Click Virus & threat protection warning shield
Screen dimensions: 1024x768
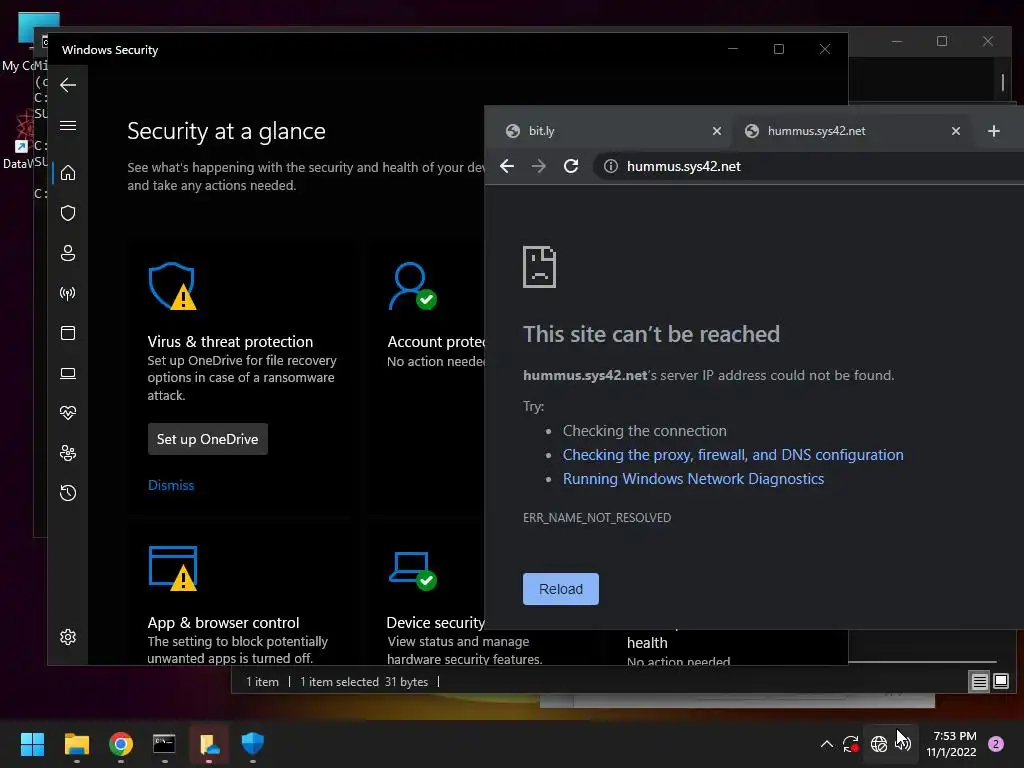click(172, 286)
